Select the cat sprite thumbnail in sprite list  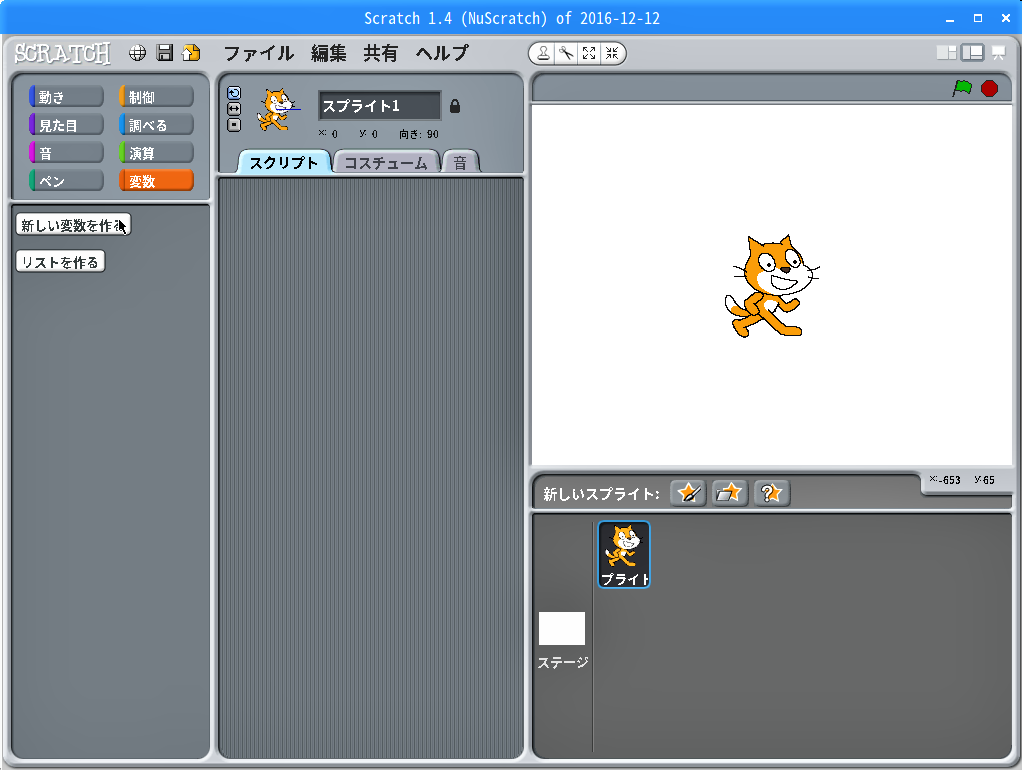click(x=624, y=554)
